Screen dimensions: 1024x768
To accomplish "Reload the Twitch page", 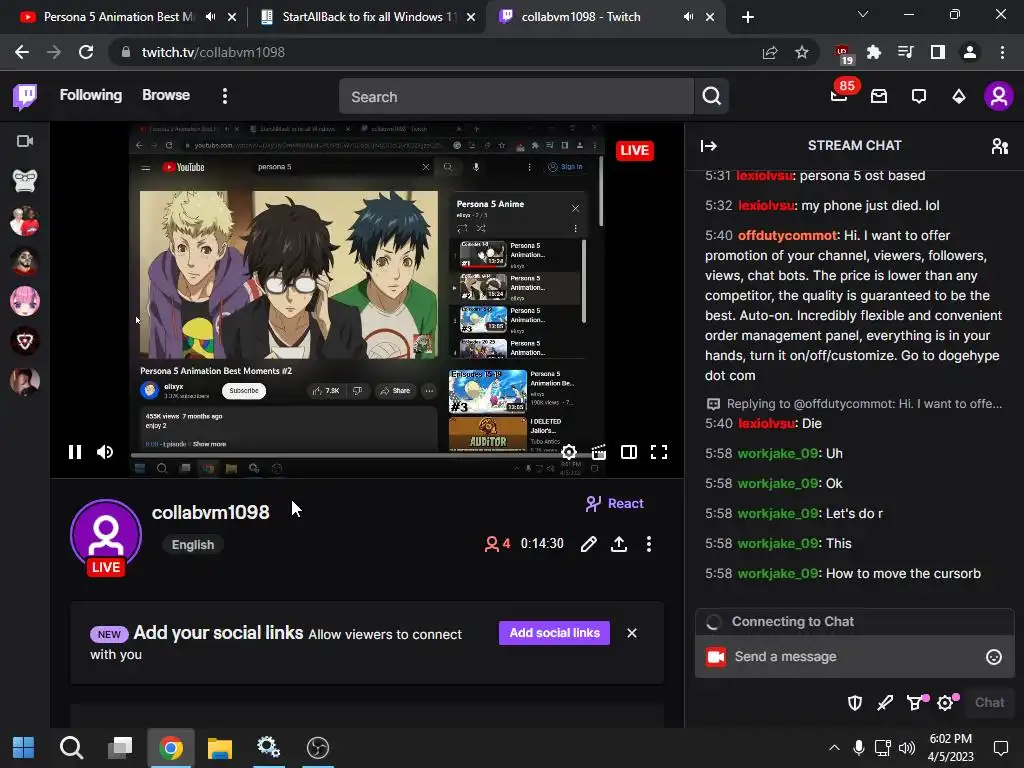I will click(86, 52).
